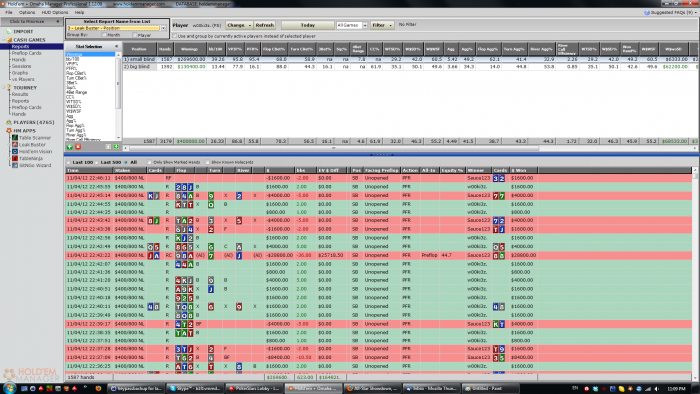
Task: Click the grey icon beside the green bottom-right one
Action: tap(108, 147)
